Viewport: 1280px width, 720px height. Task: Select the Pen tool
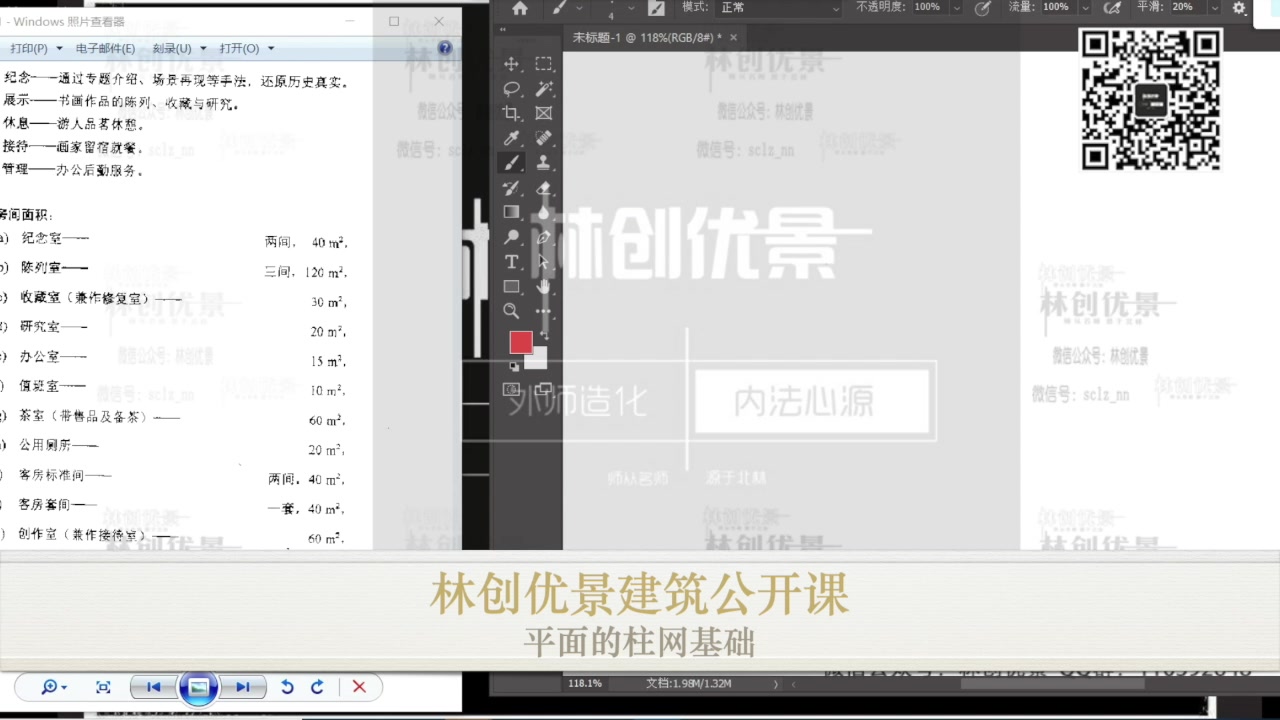click(x=543, y=237)
